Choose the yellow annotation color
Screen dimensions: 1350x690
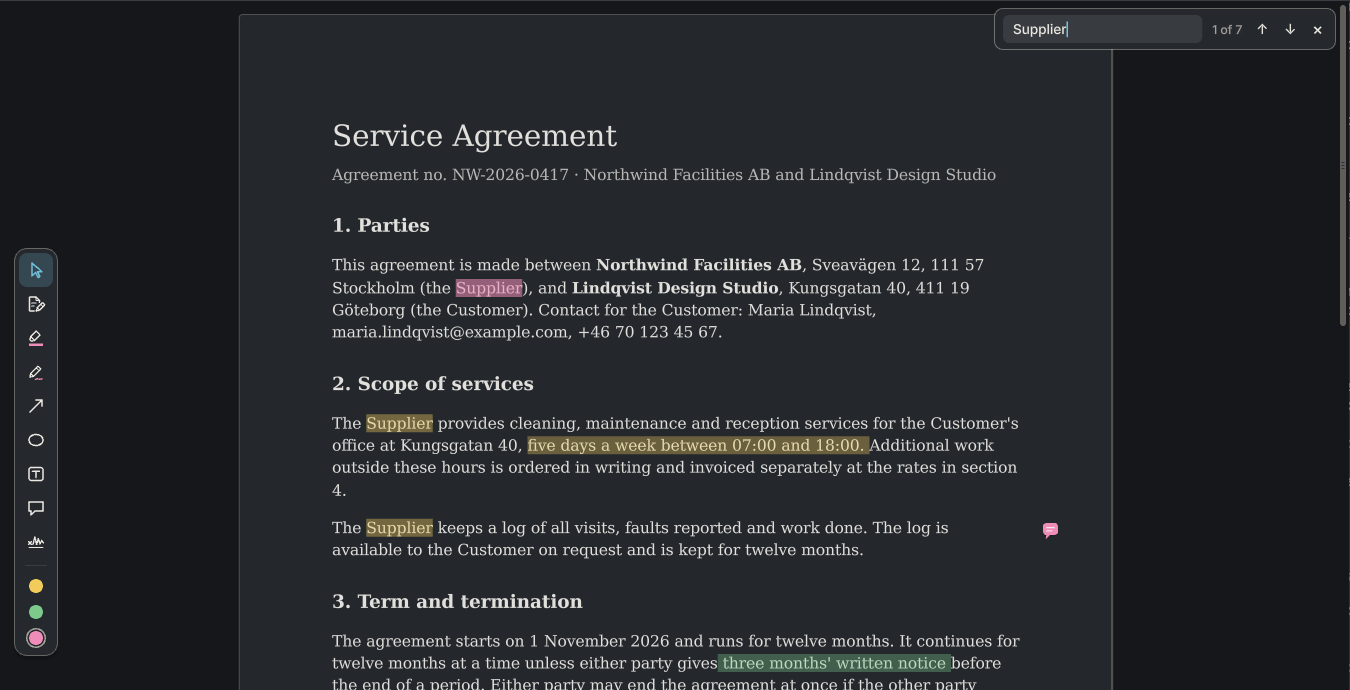[36, 586]
